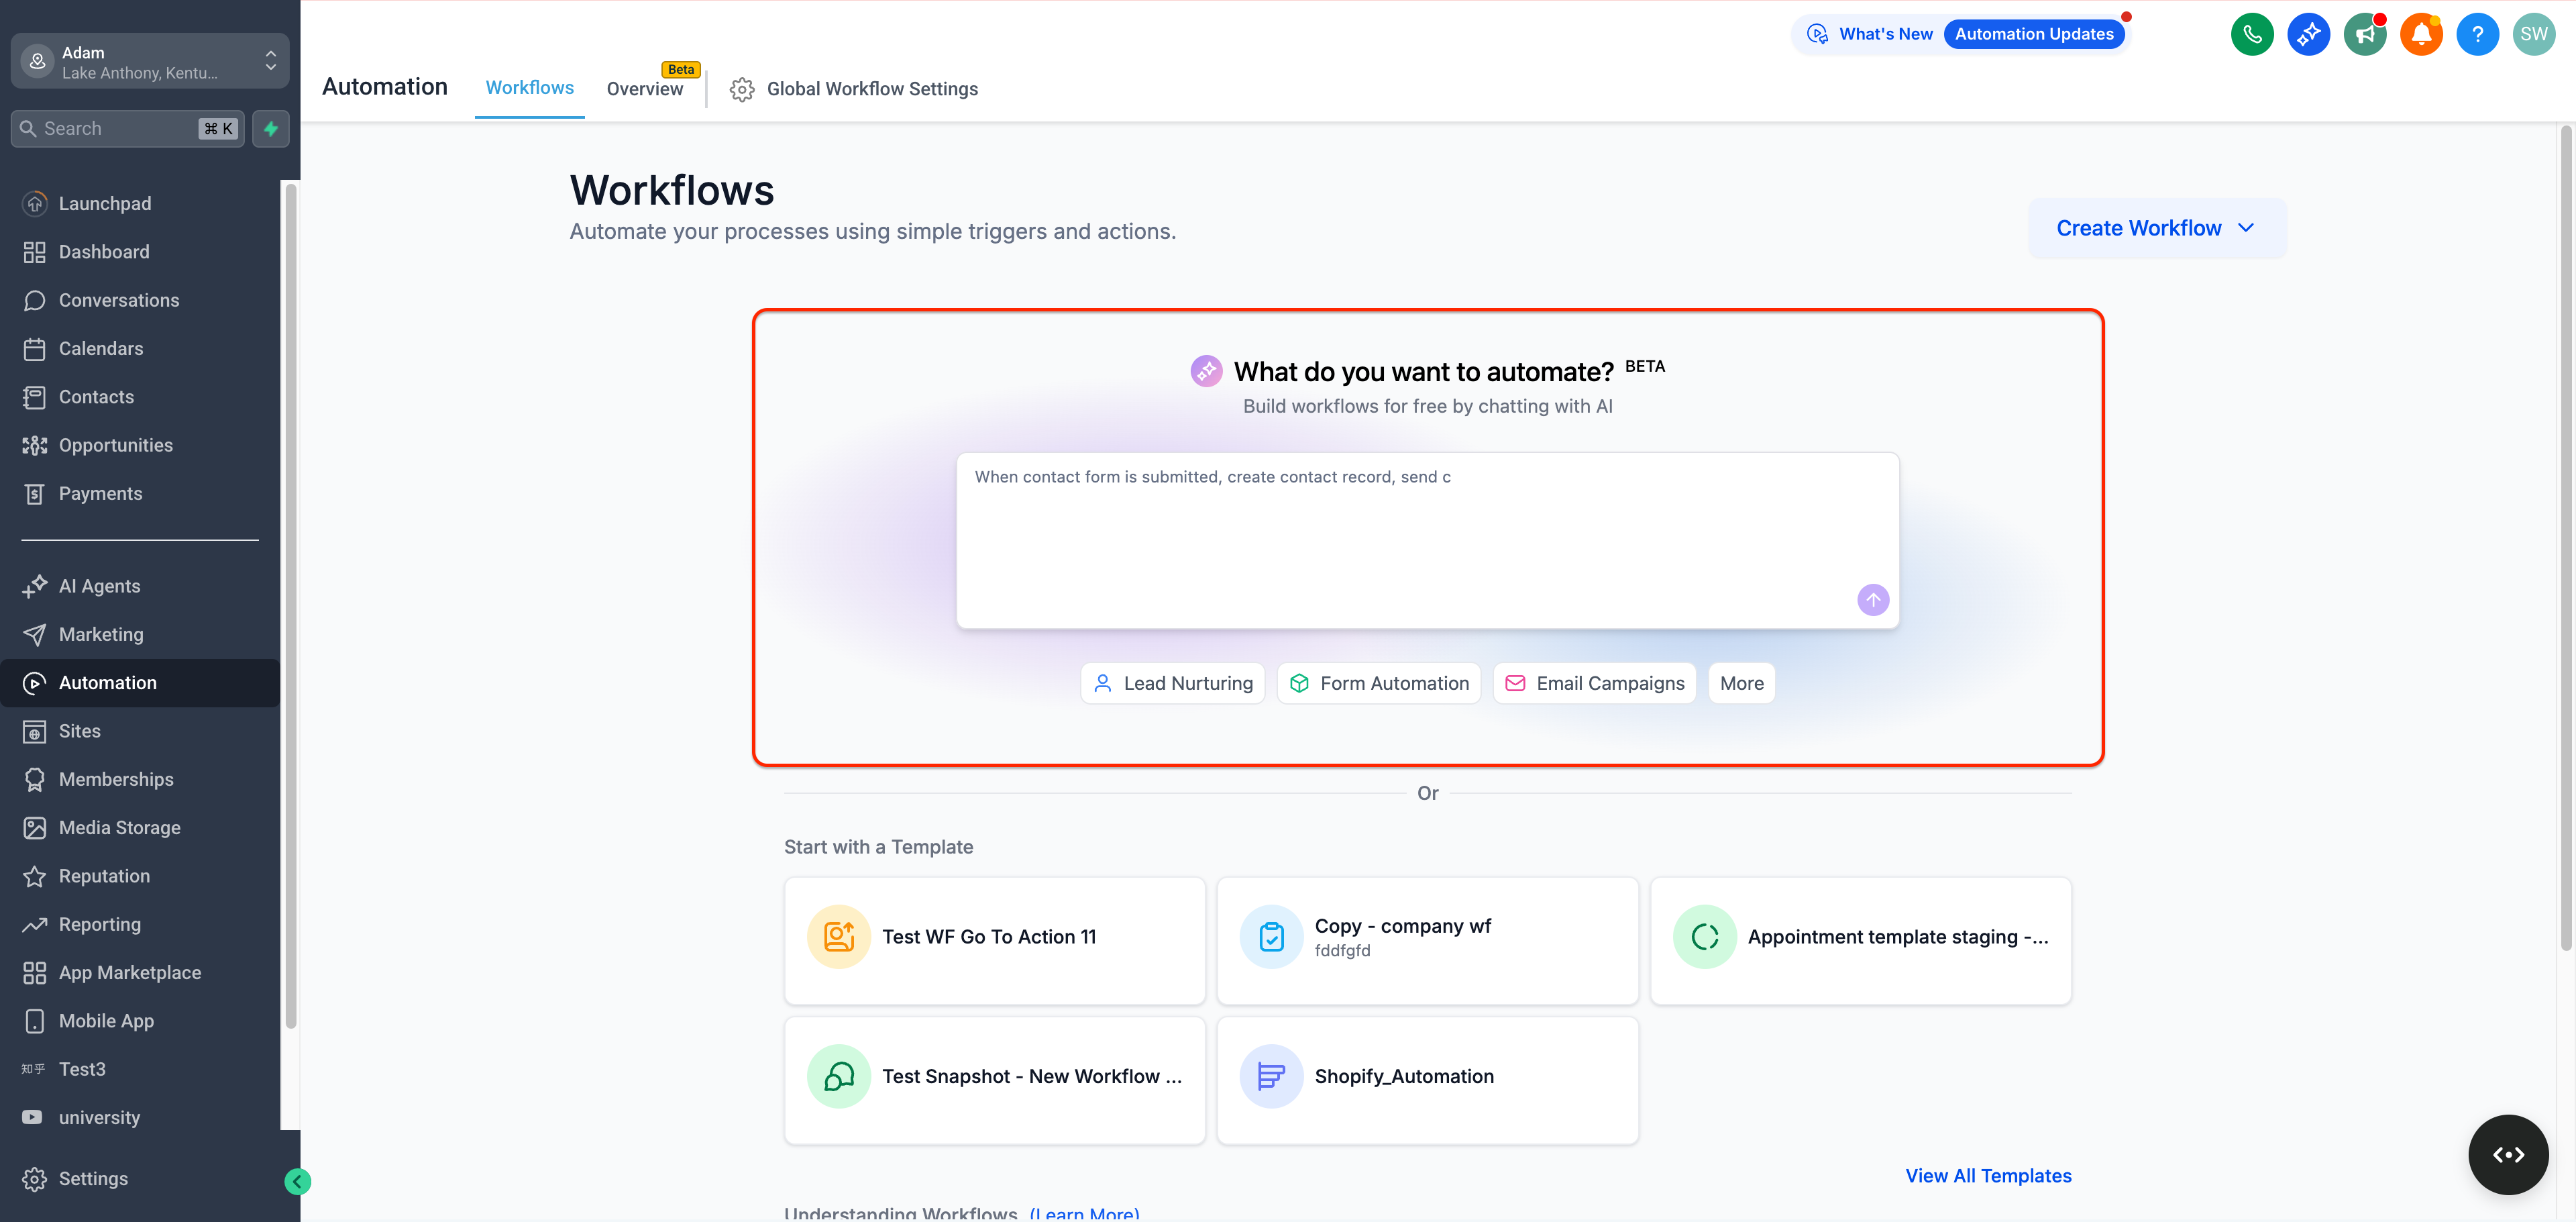
Task: Open the Adam account location switcher
Action: [x=150, y=62]
